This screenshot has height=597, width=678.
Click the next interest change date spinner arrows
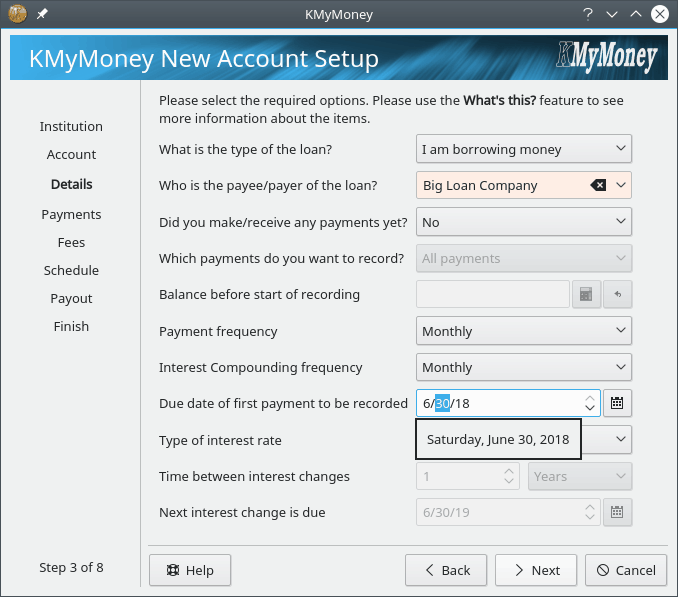coord(590,512)
